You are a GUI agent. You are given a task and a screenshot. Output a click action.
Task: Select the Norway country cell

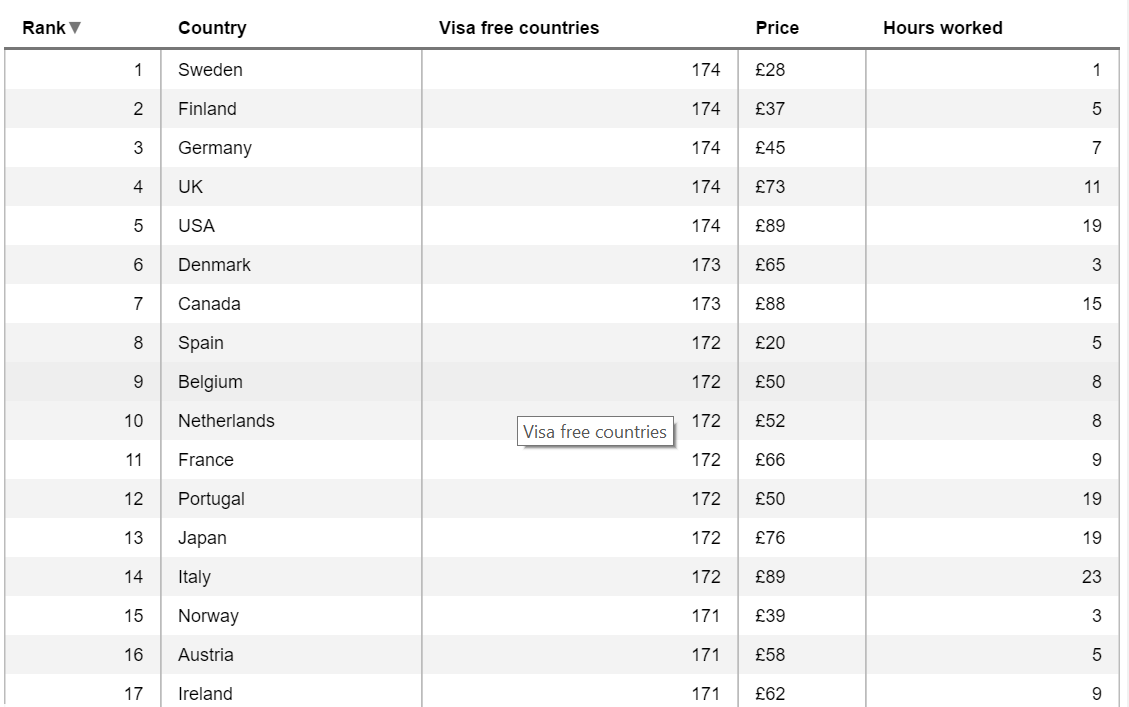(x=208, y=616)
